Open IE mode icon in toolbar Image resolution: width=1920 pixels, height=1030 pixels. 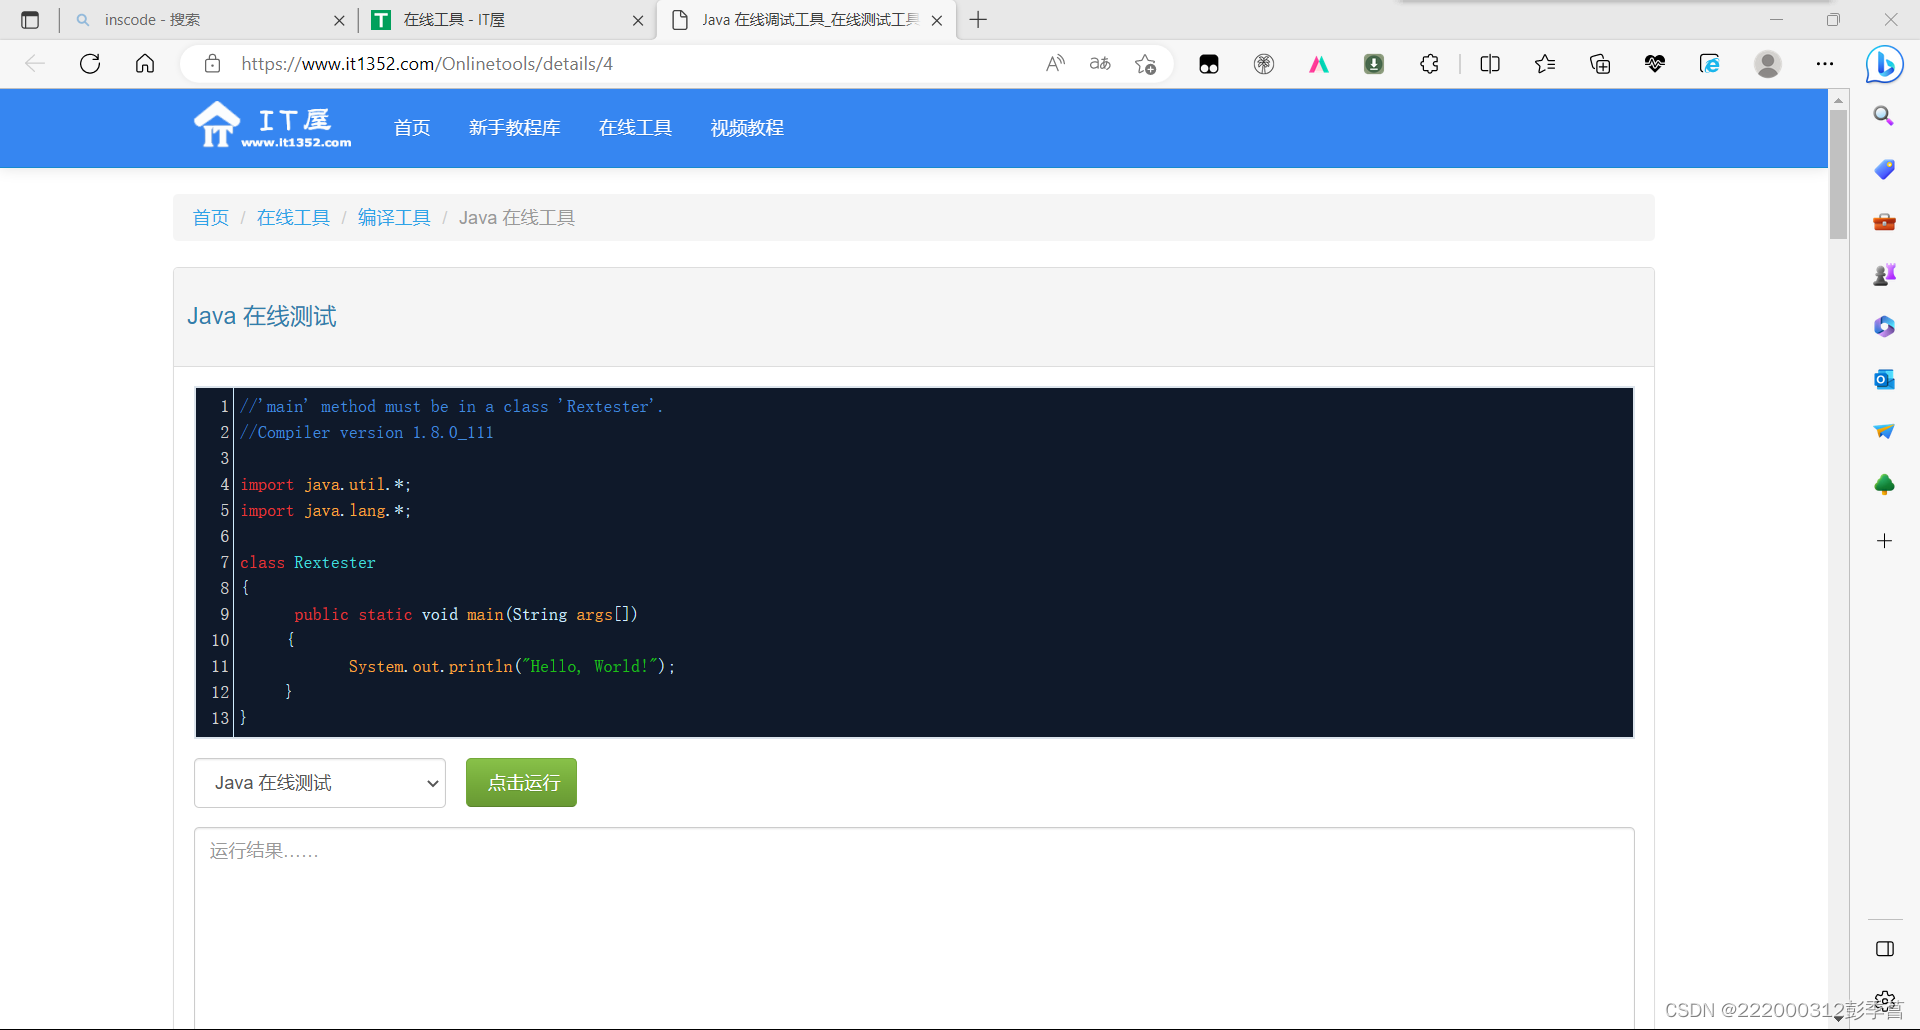click(x=1710, y=64)
